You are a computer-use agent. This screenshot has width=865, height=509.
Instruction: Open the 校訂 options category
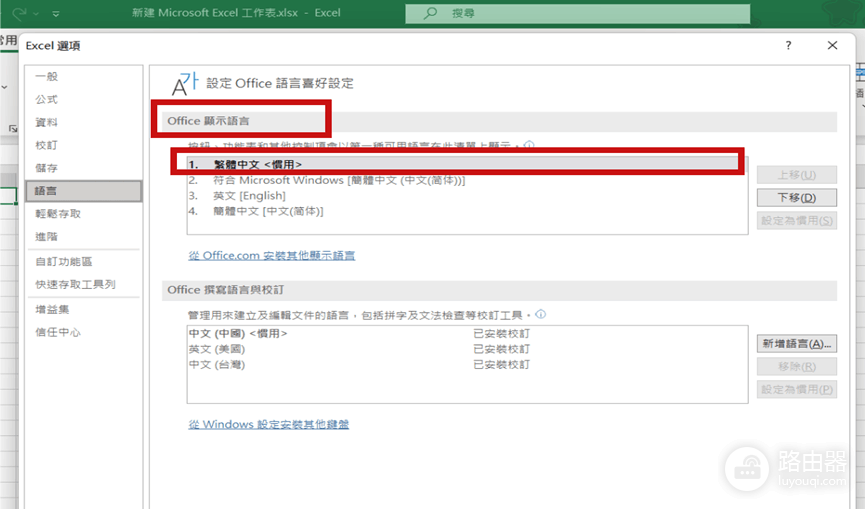point(47,145)
